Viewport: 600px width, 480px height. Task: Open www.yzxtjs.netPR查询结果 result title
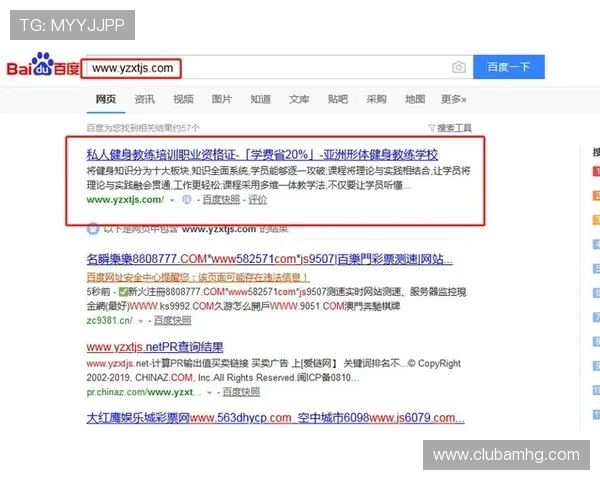(155, 347)
